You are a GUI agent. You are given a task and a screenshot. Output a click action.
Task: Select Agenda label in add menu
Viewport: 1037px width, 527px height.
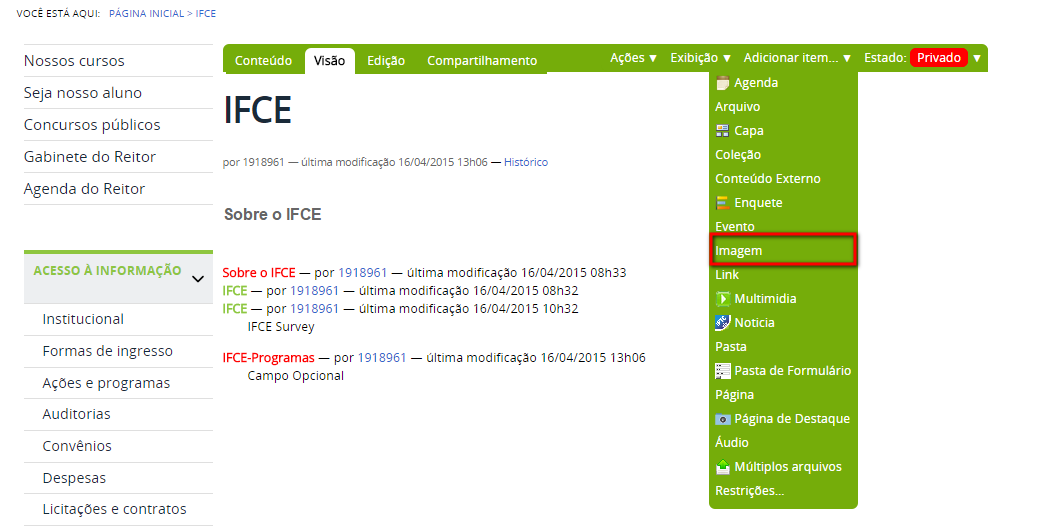756,83
